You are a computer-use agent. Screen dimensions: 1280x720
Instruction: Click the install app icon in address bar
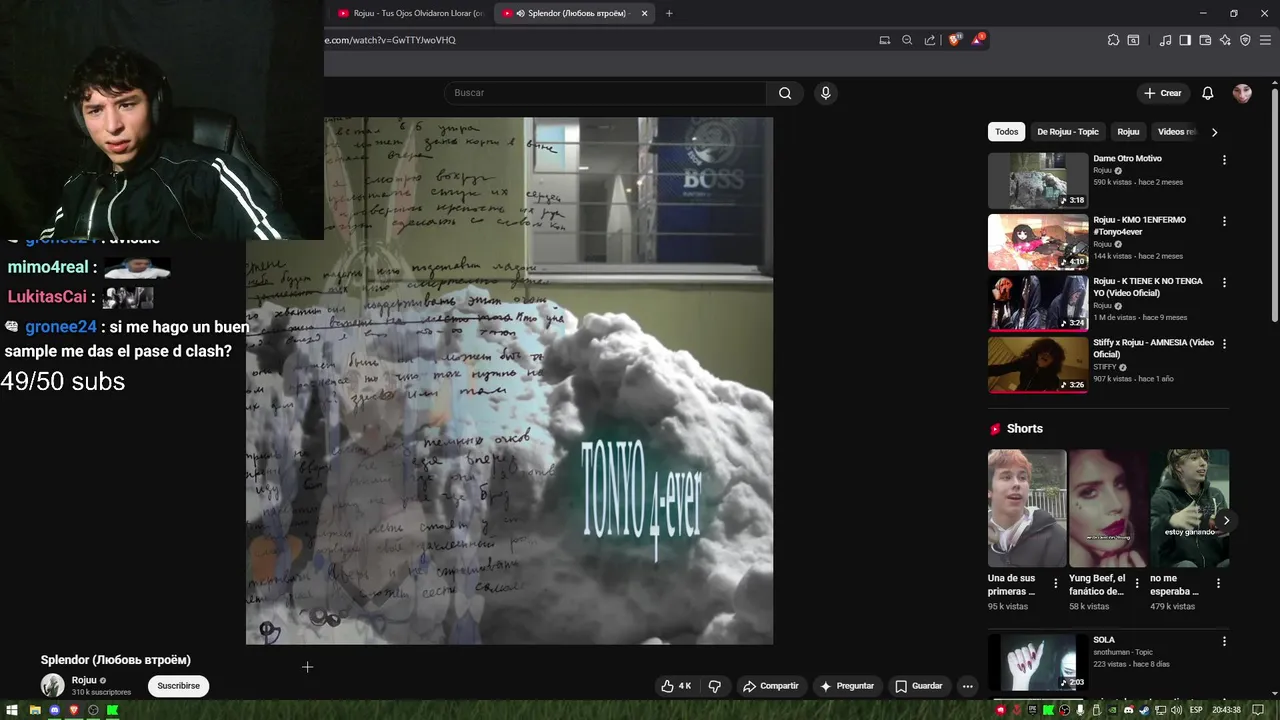click(x=884, y=40)
